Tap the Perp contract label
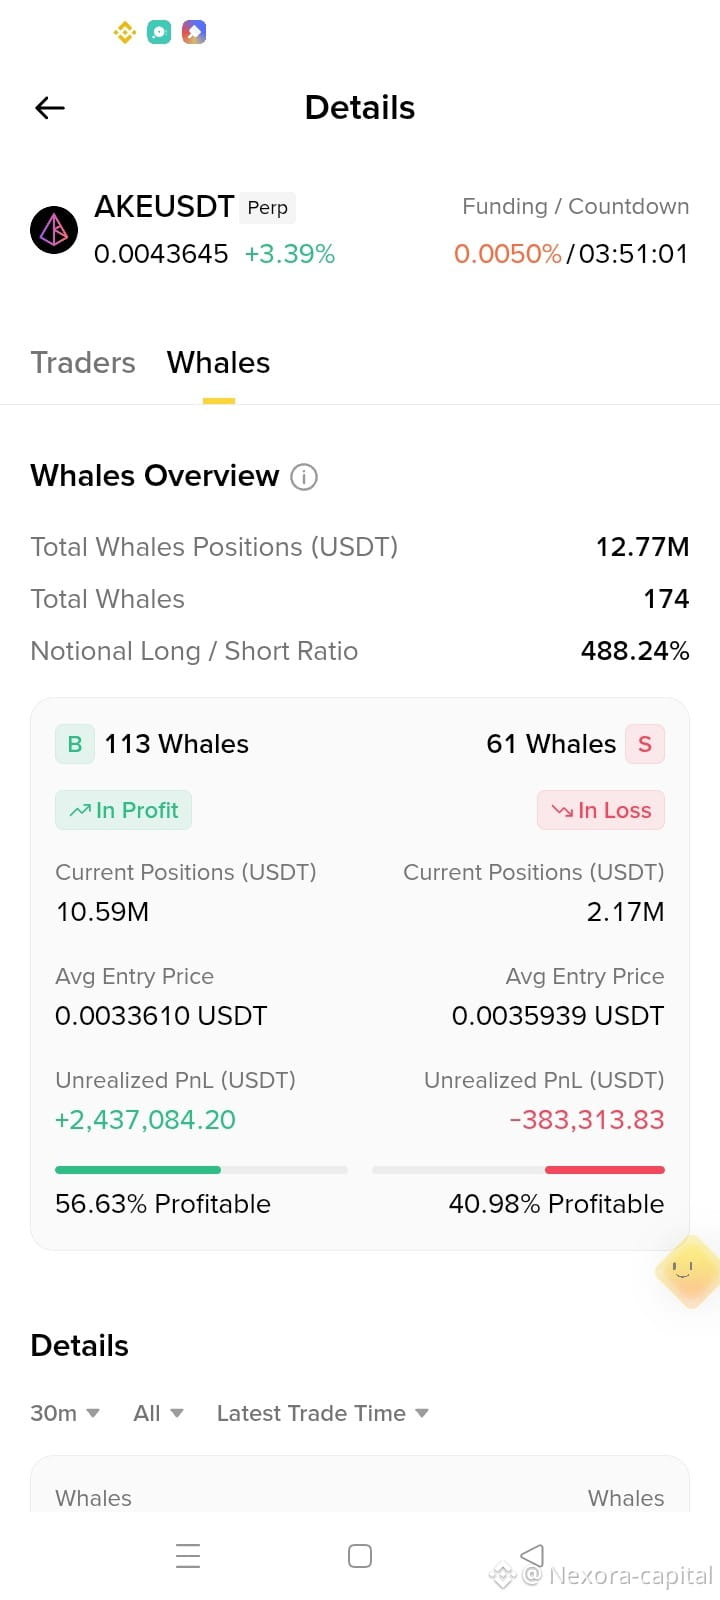 coord(268,207)
